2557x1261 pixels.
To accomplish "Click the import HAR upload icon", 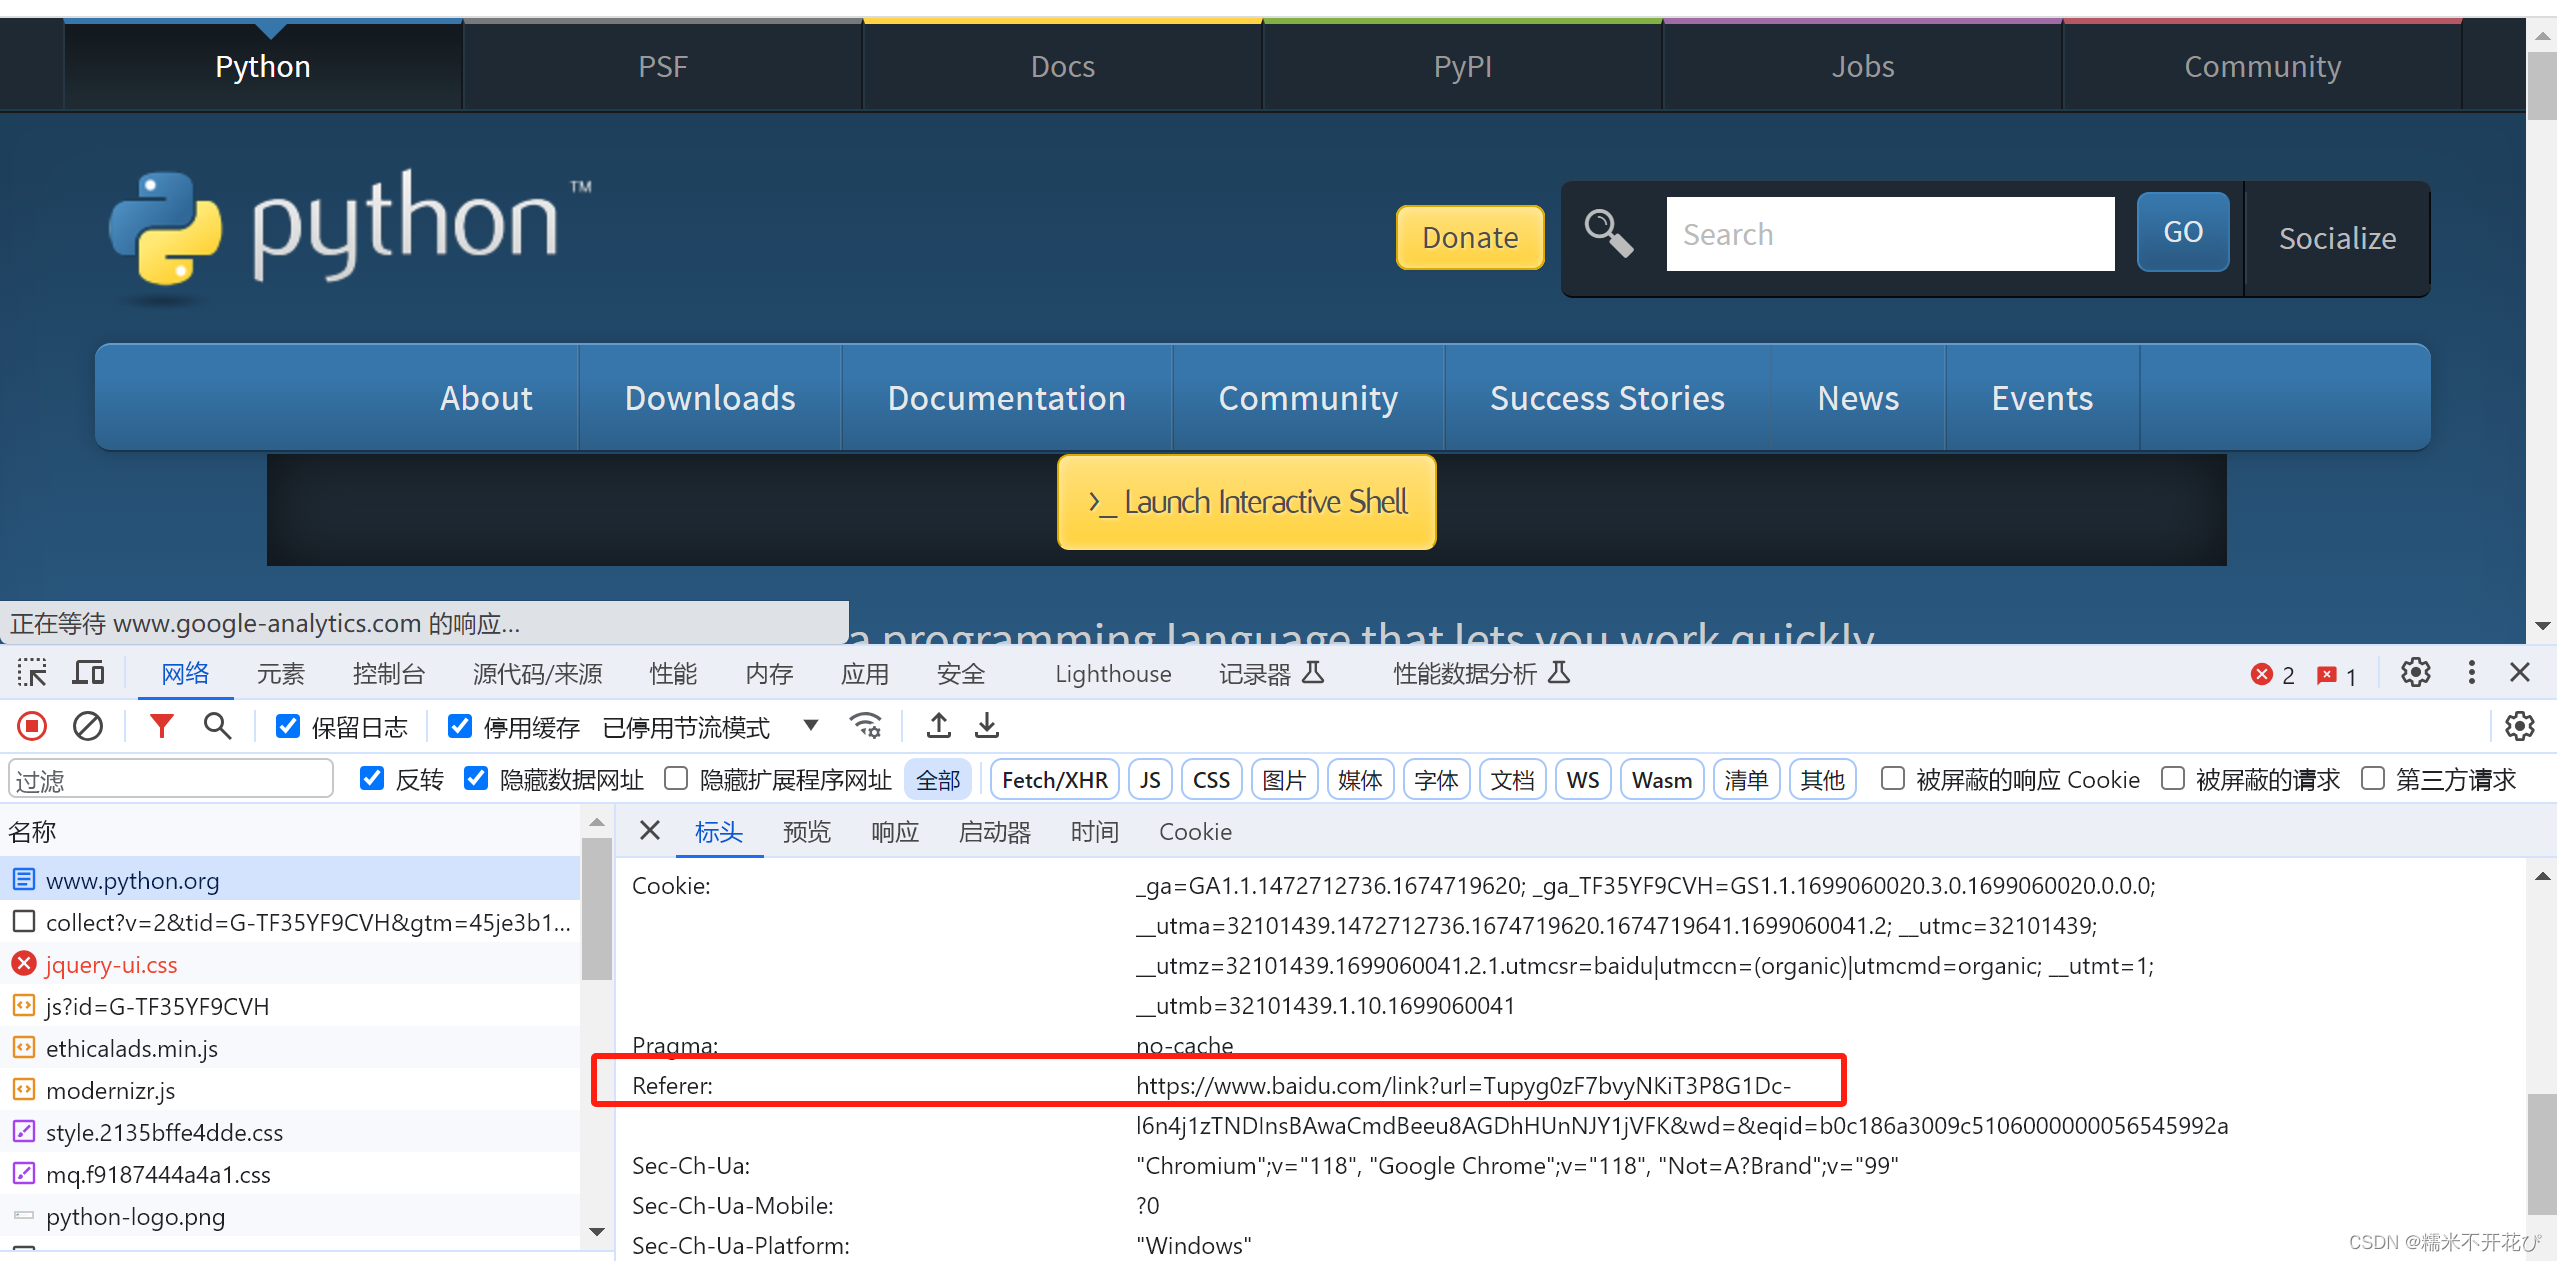I will click(938, 726).
